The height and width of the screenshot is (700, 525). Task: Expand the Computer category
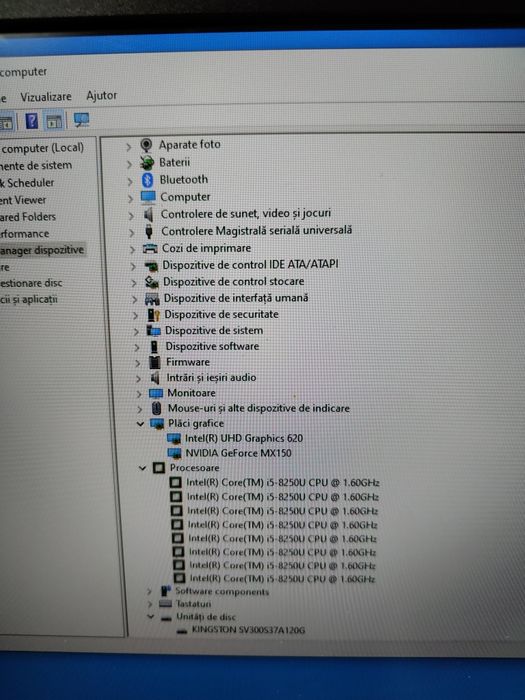click(130, 199)
